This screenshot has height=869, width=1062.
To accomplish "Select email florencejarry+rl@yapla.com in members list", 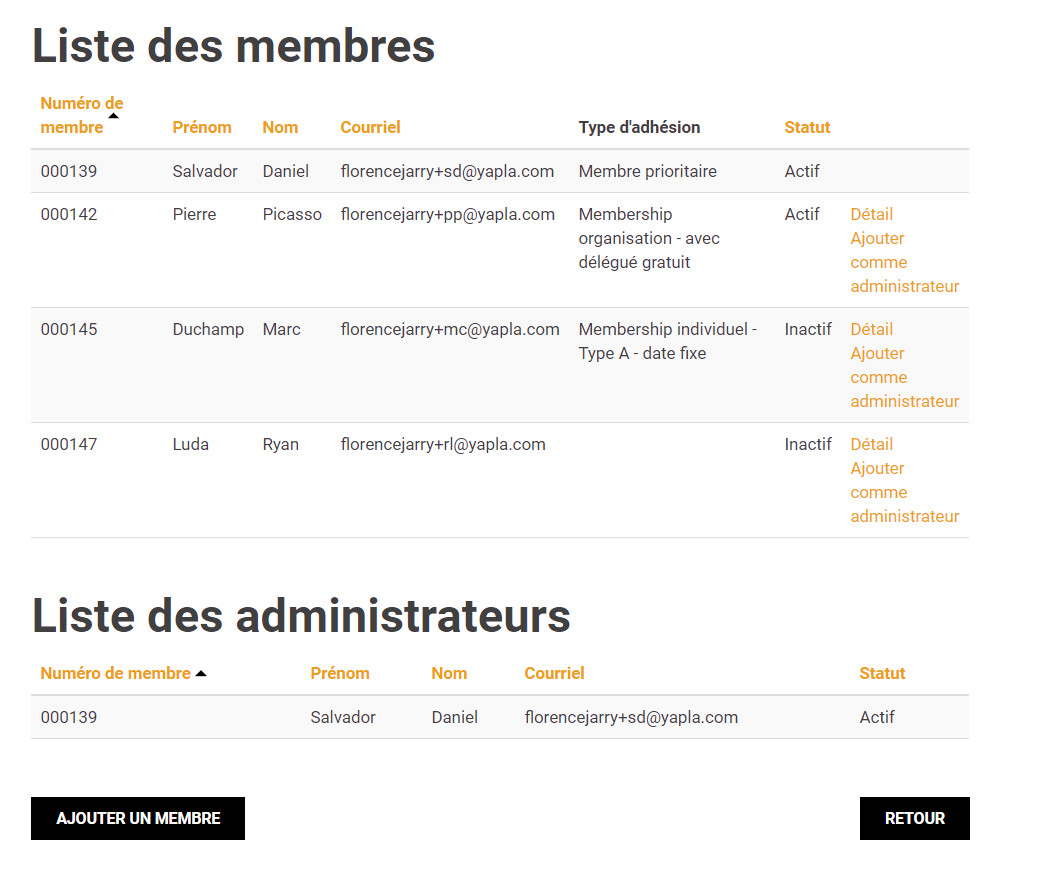I will (x=443, y=444).
